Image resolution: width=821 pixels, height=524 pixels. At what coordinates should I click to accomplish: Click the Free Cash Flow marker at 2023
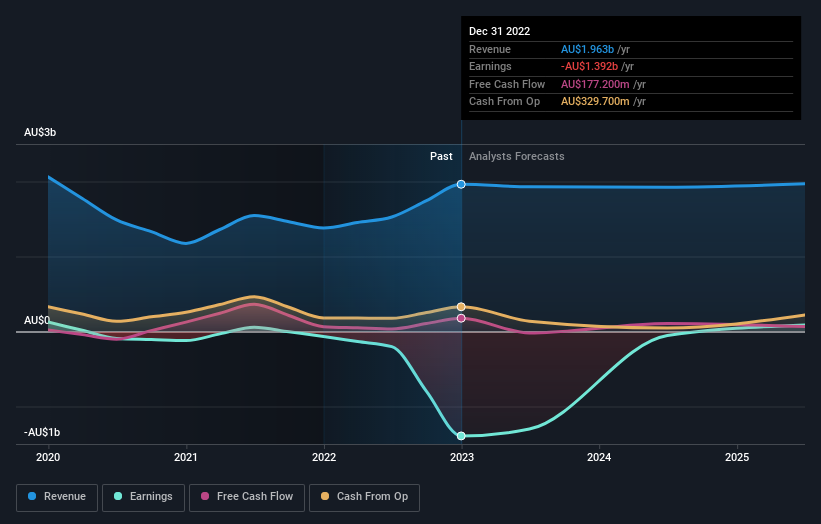click(x=461, y=318)
